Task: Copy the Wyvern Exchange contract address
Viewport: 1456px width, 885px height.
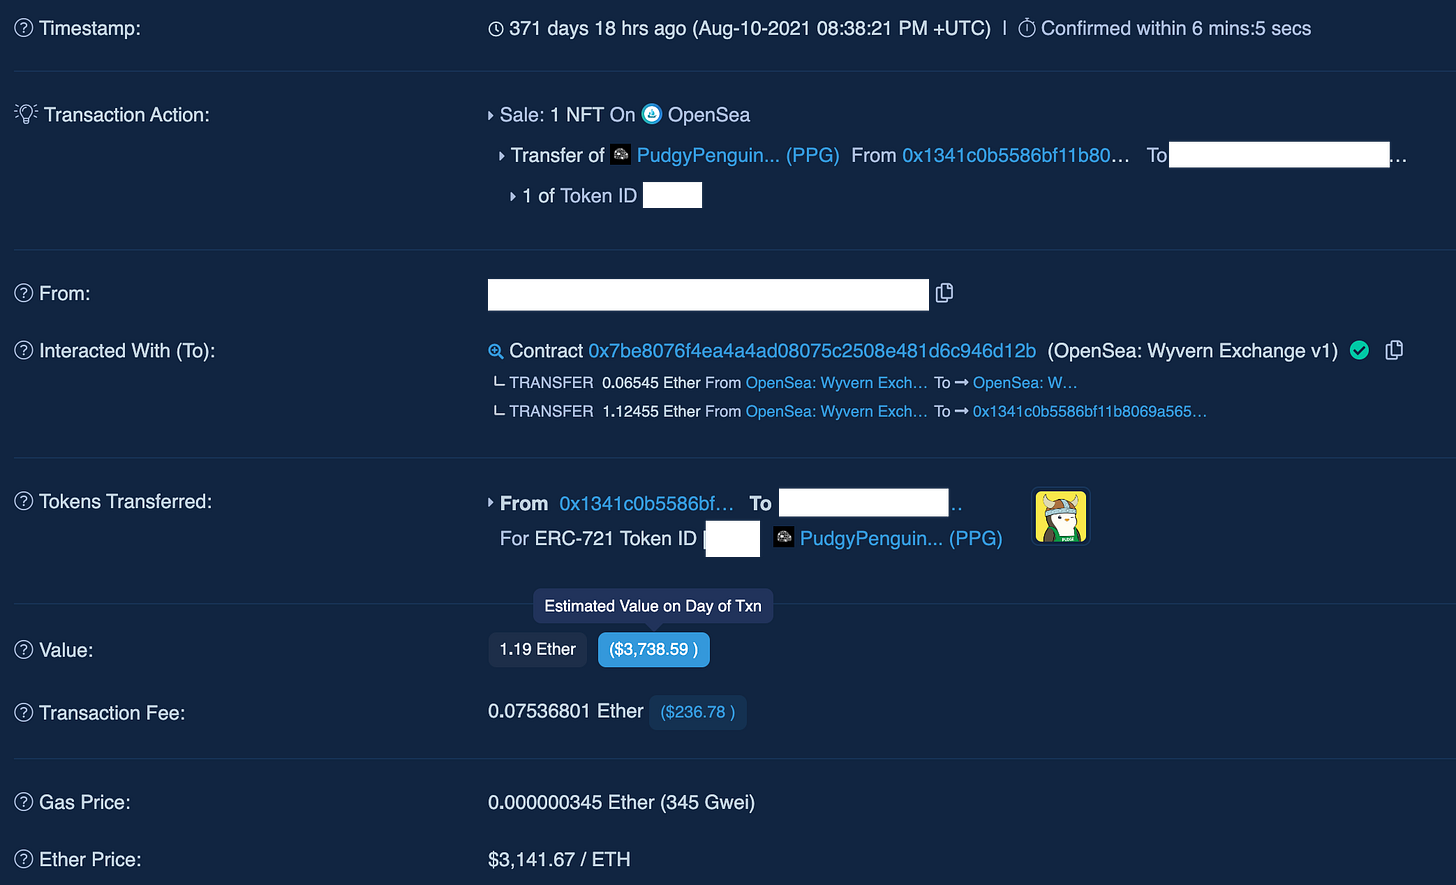Action: pos(1394,350)
